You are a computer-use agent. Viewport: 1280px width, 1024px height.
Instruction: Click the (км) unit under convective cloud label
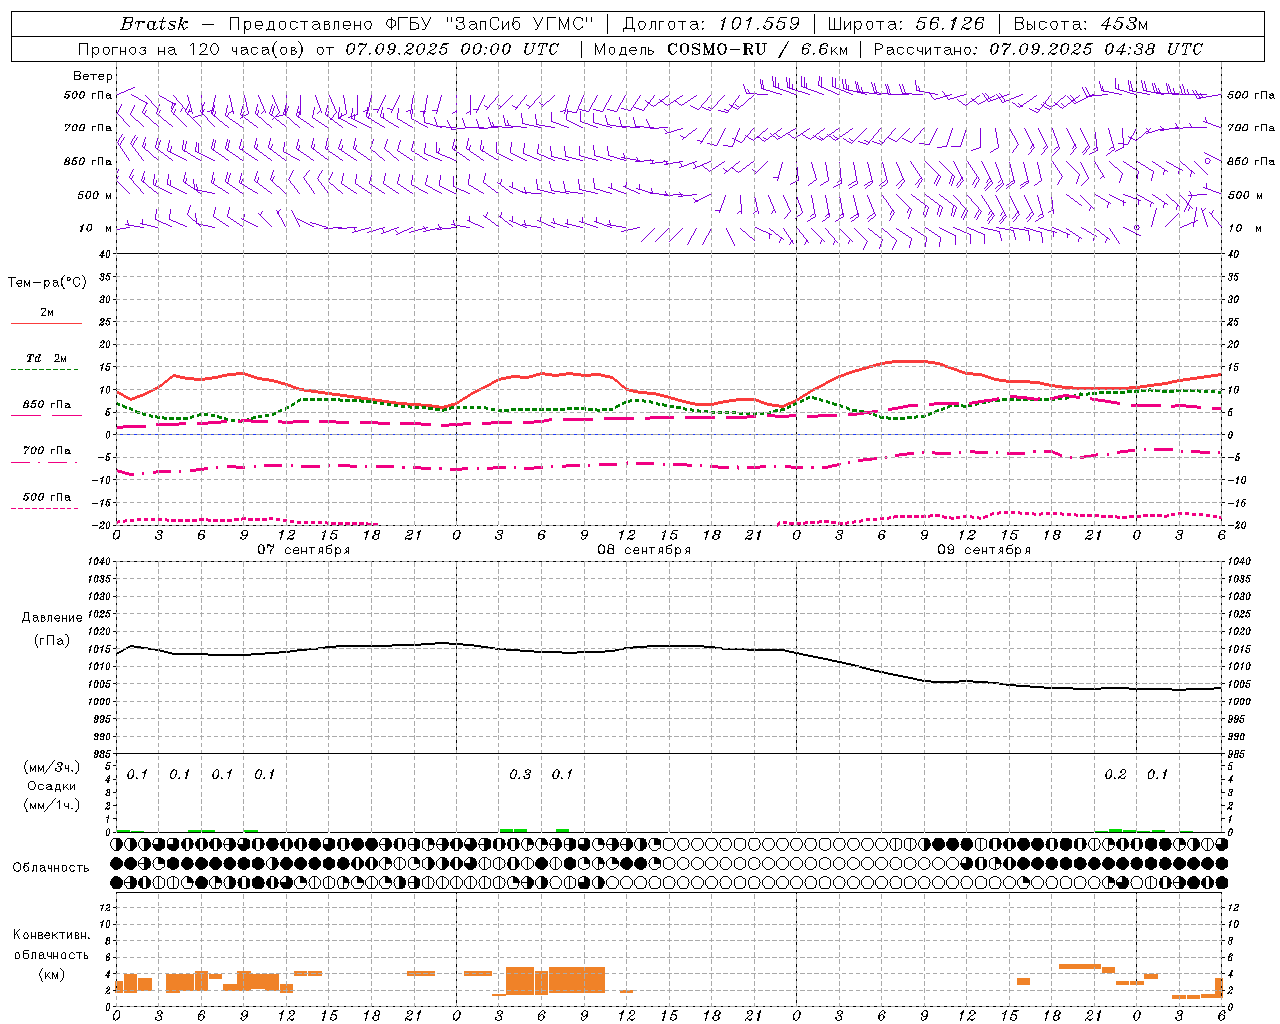click(52, 973)
